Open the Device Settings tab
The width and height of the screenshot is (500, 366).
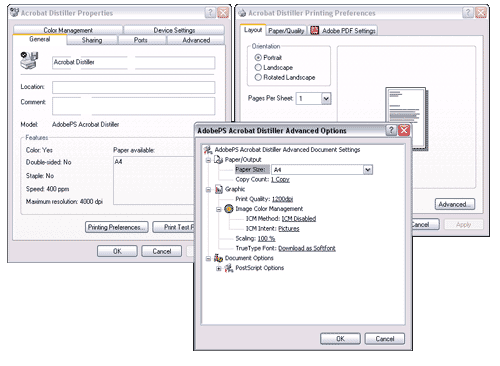(174, 30)
